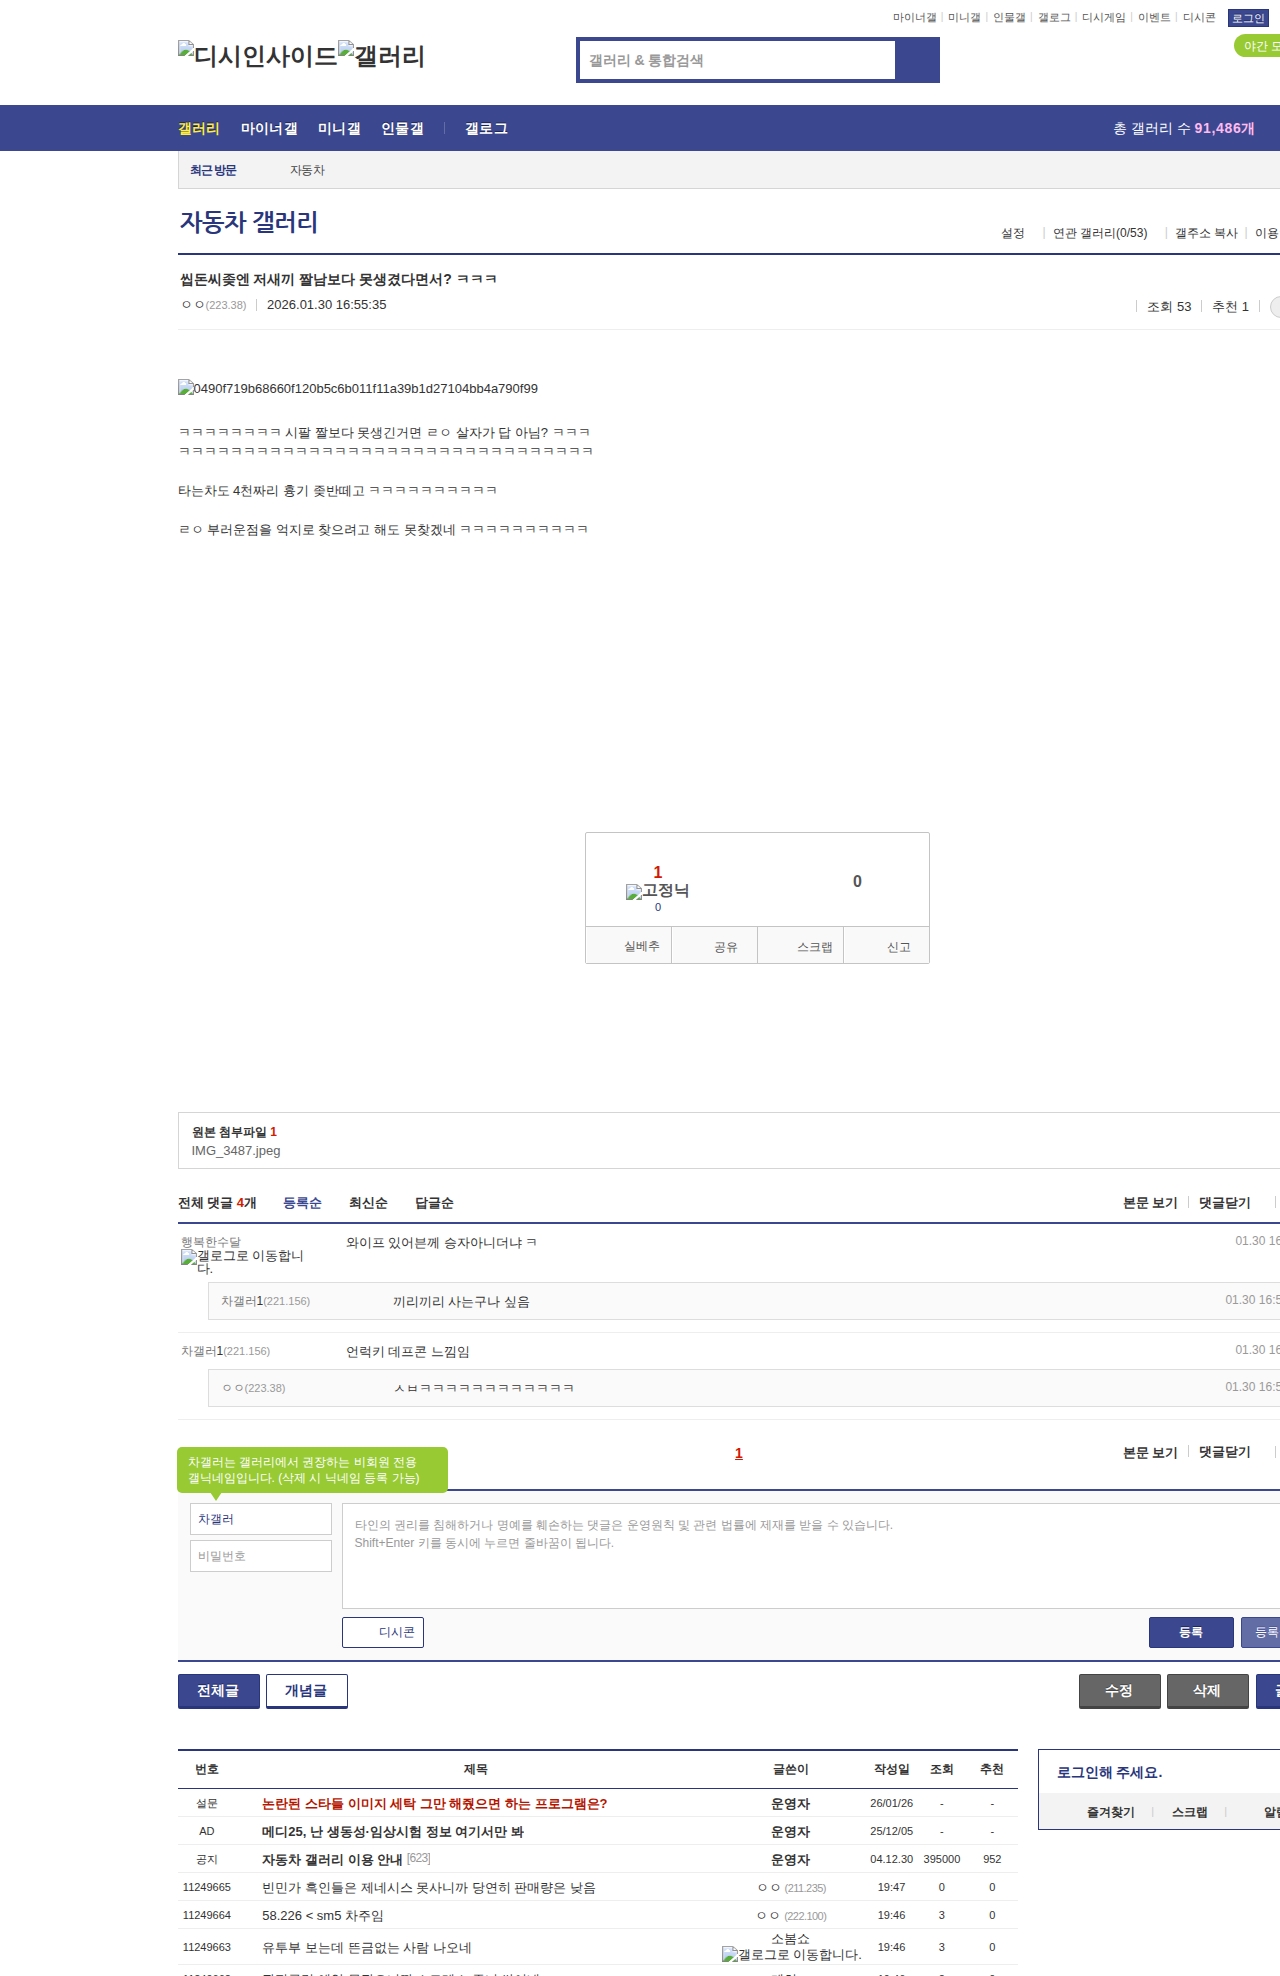1280x1976 pixels.
Task: Click 행복한수달's 갤로그 icon in the comments
Action: tap(188, 1257)
